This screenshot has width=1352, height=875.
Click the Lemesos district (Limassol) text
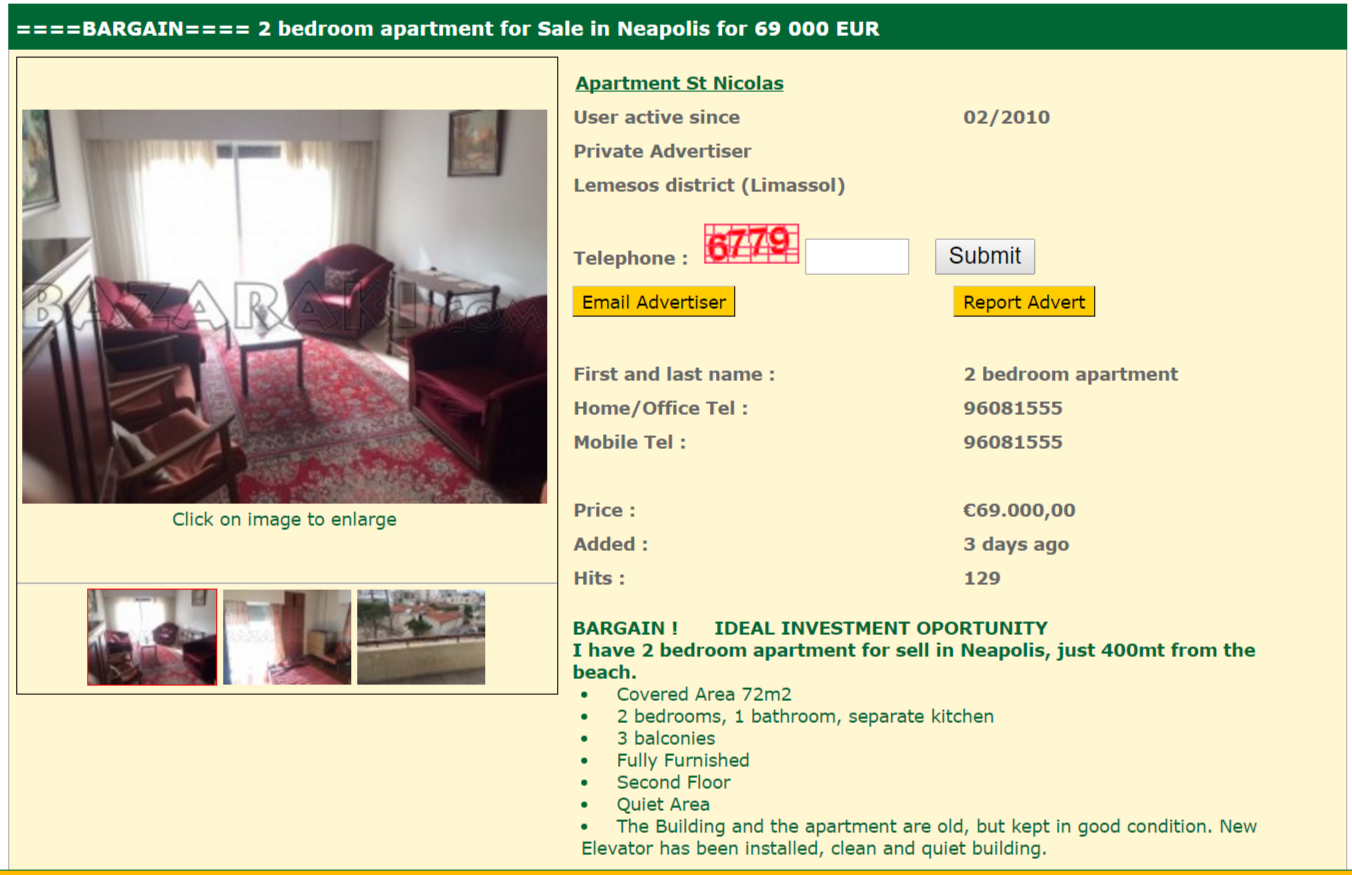click(x=709, y=185)
